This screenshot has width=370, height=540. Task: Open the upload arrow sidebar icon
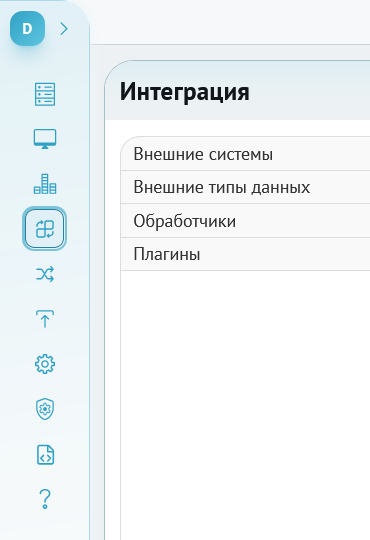point(45,319)
